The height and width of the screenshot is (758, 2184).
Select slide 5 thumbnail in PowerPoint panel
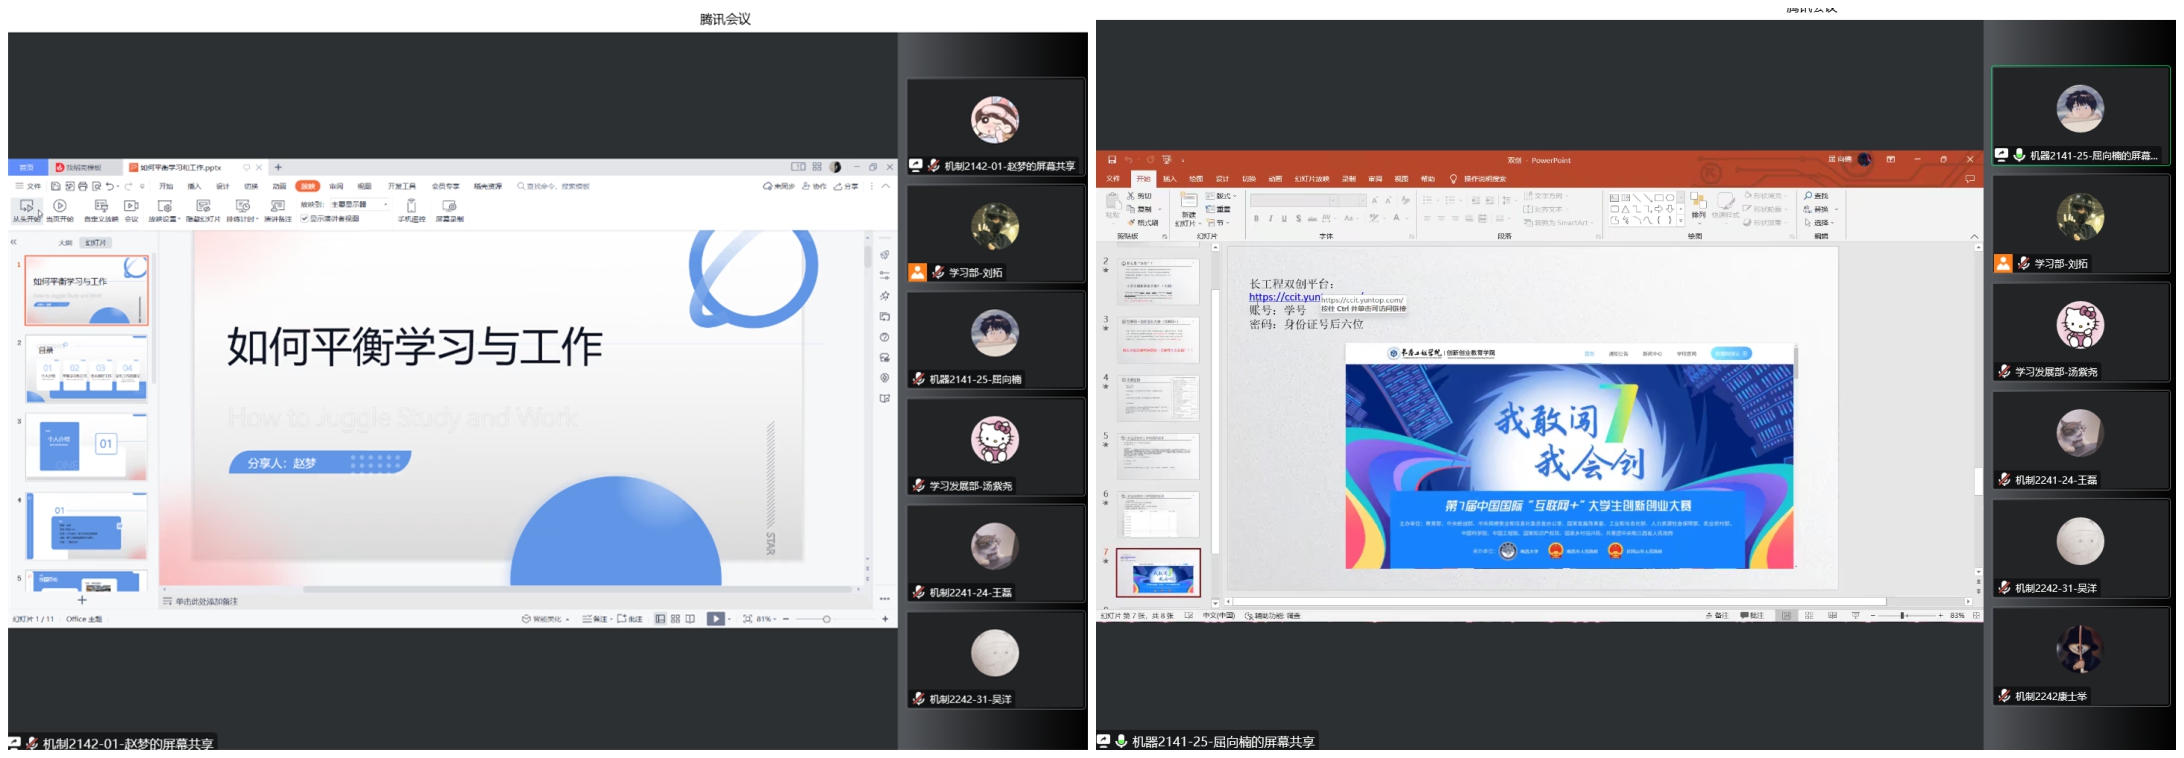[x=1159, y=457]
